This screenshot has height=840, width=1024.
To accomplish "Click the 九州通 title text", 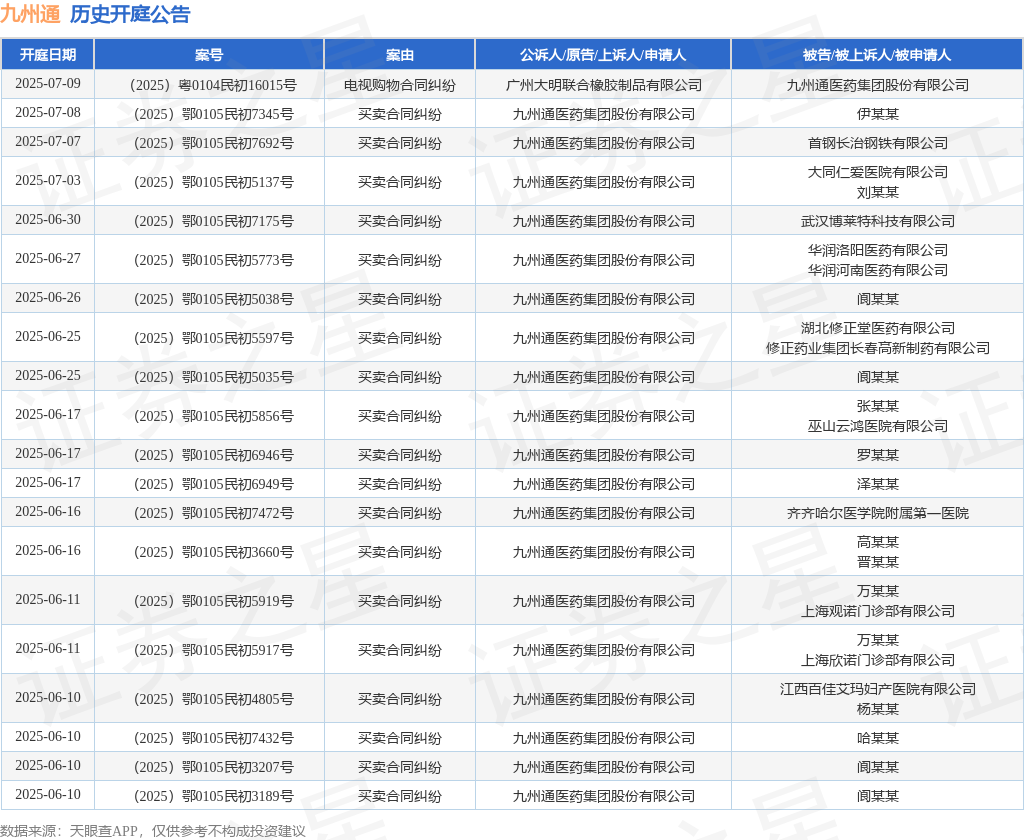I will pyautogui.click(x=31, y=14).
